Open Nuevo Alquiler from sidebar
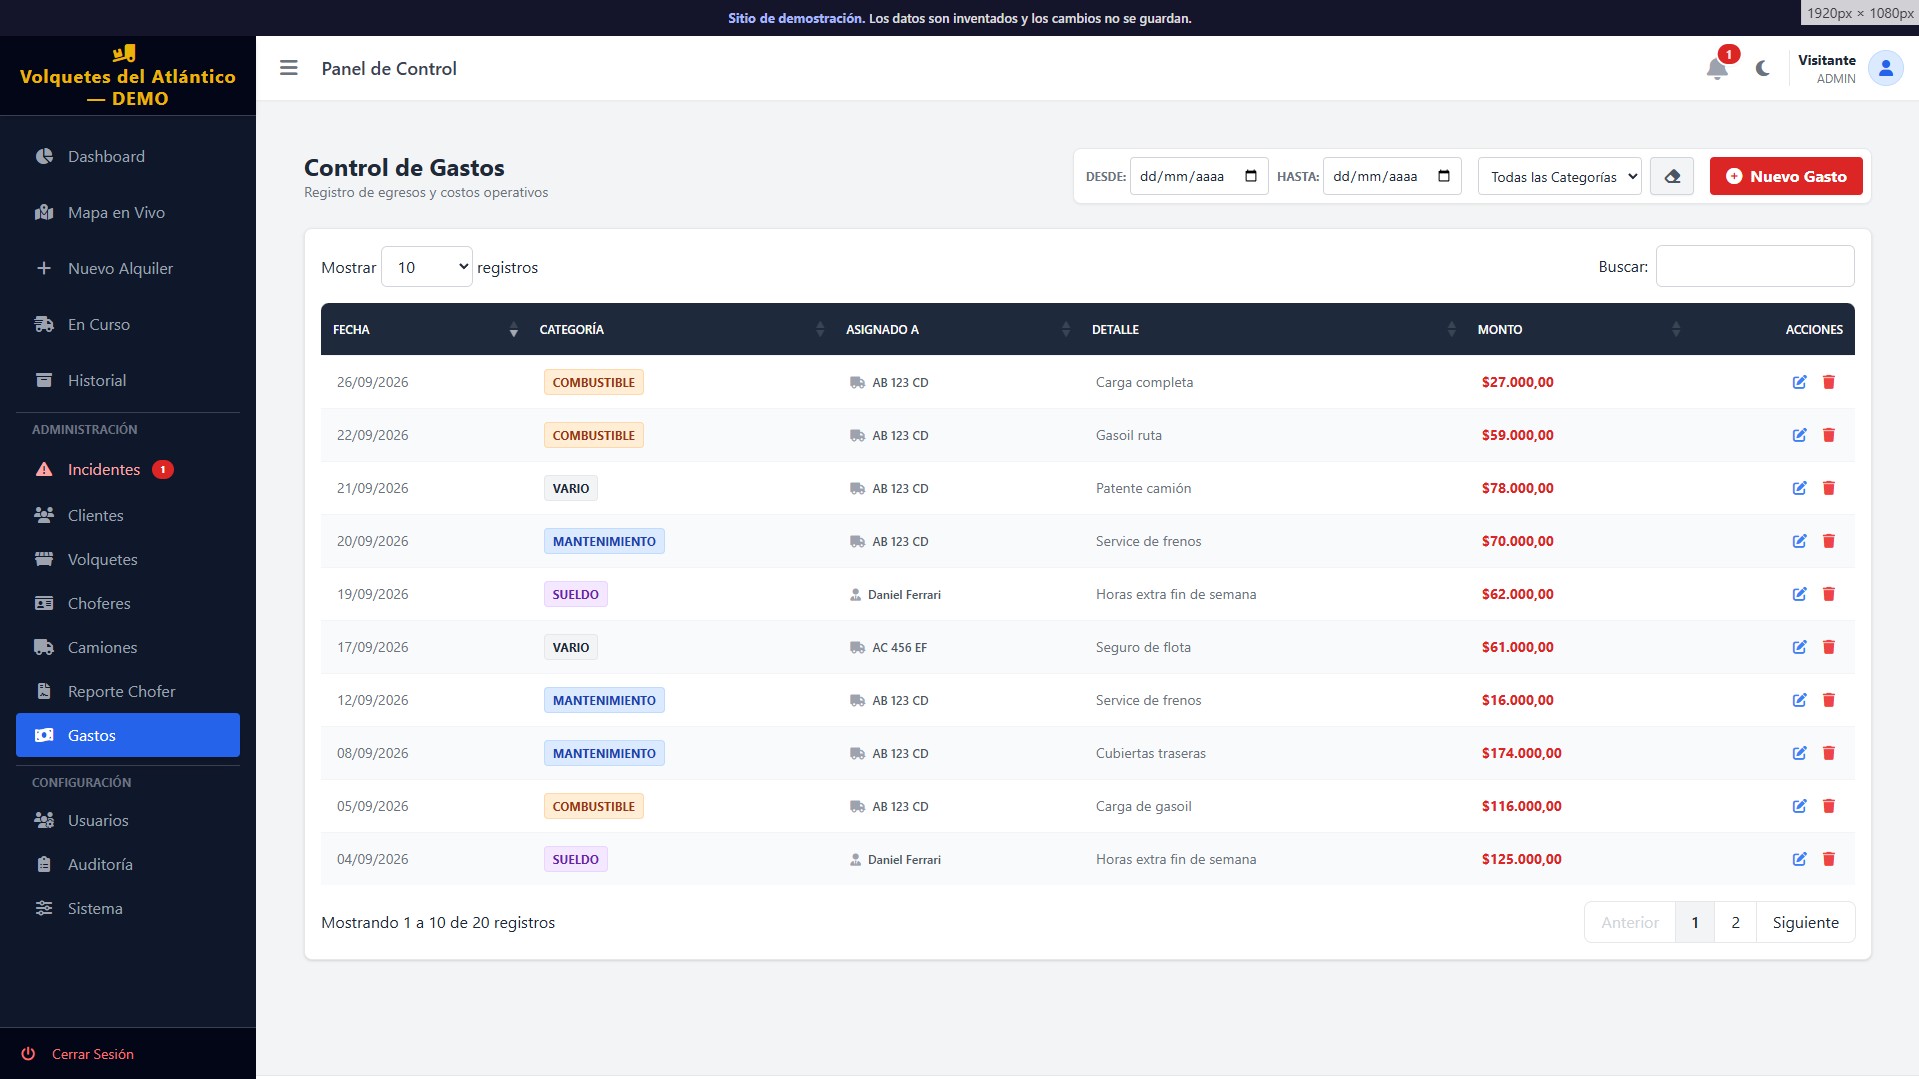The width and height of the screenshot is (1919, 1079). coord(128,268)
